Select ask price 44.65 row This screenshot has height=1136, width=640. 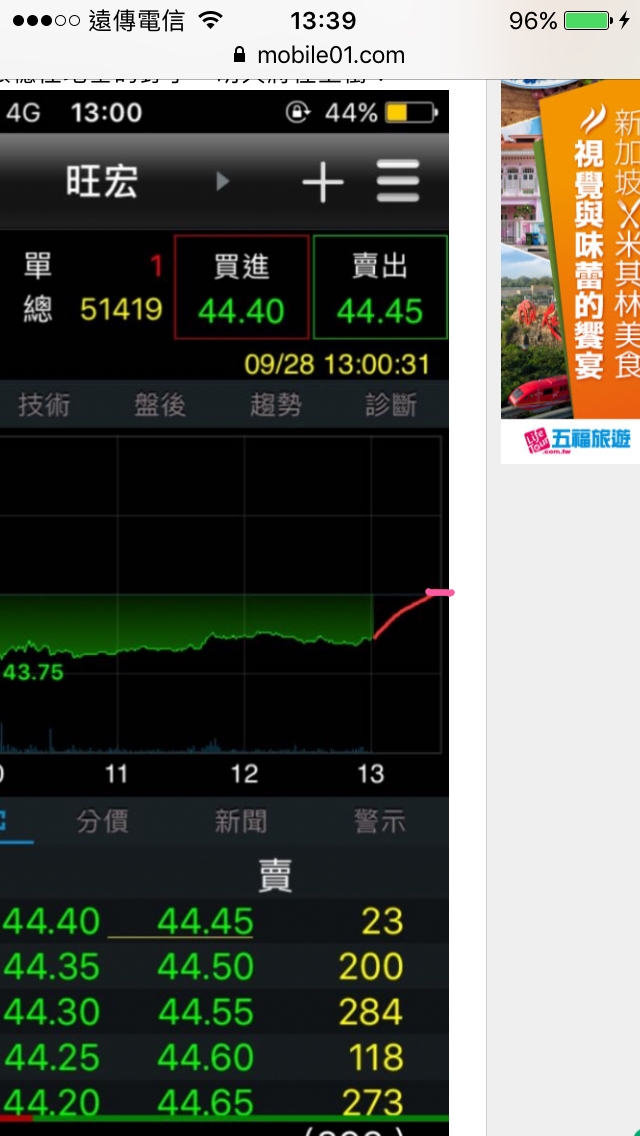pyautogui.click(x=205, y=1102)
